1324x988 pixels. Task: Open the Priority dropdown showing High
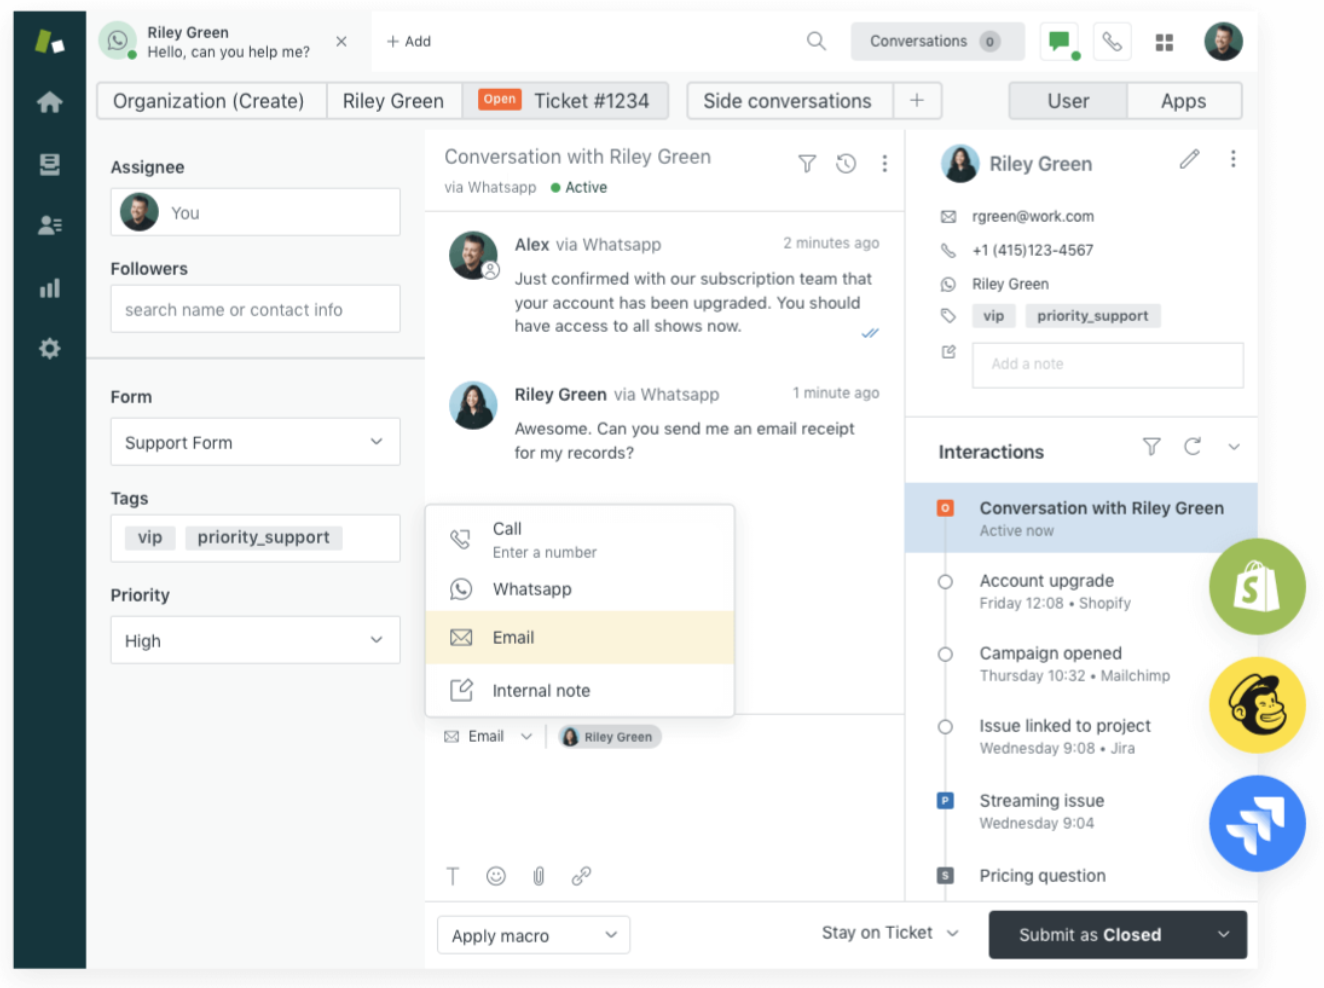coord(254,640)
